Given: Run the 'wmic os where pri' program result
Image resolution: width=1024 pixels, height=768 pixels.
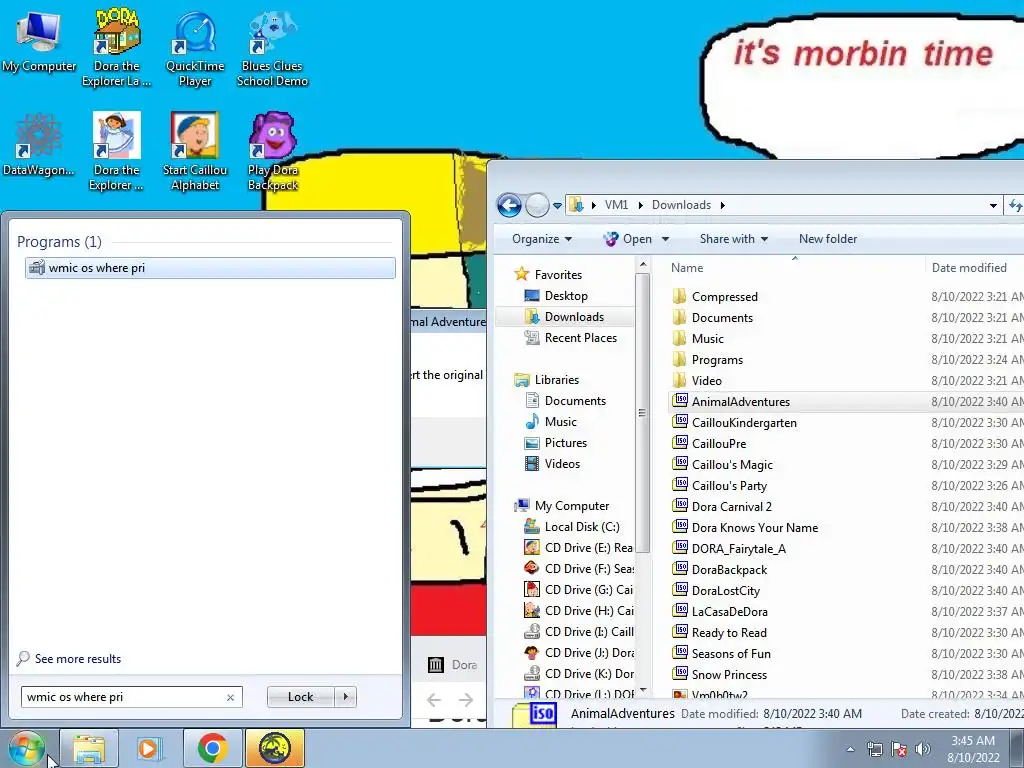Looking at the screenshot, I should 210,268.
